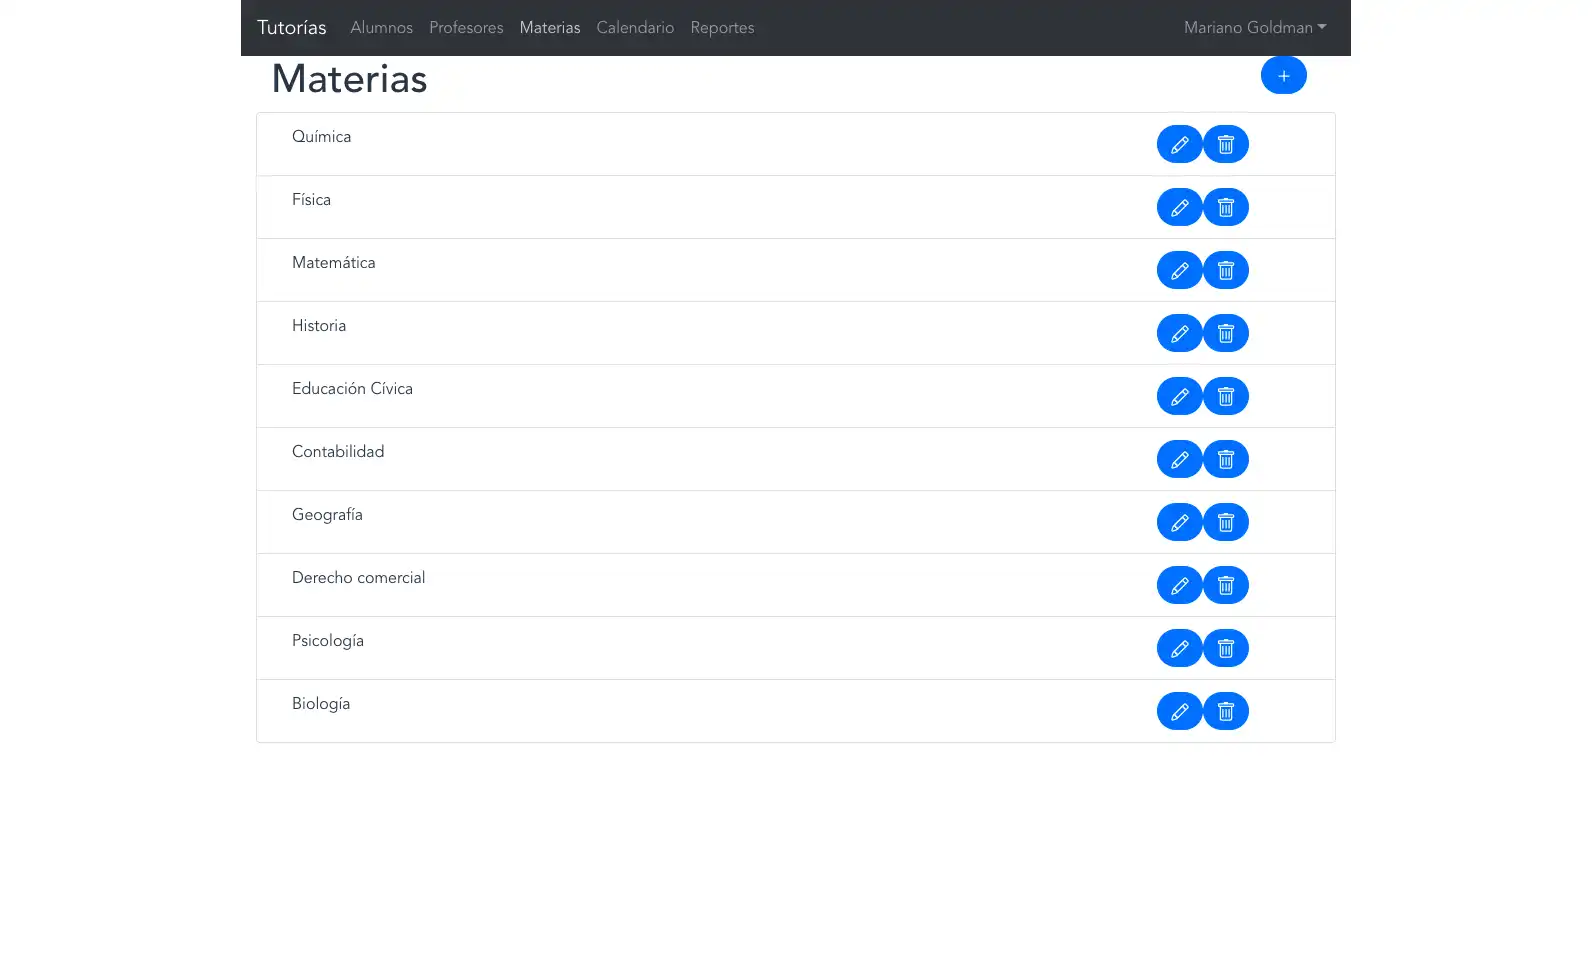This screenshot has height=977, width=1592.
Task: Click the Biología row text
Action: pyautogui.click(x=321, y=704)
